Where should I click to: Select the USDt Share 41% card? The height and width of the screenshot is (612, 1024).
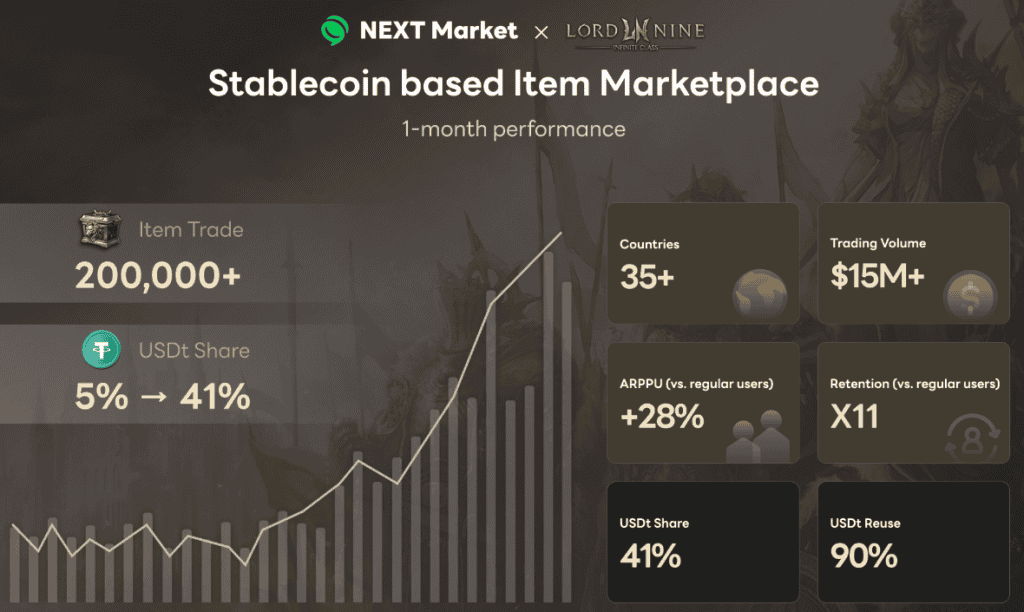703,541
